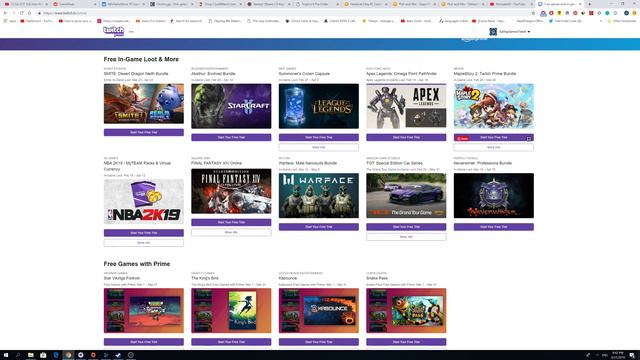Click the Twitch Prime logo
This screenshot has height=360, width=640.
click(x=113, y=31)
